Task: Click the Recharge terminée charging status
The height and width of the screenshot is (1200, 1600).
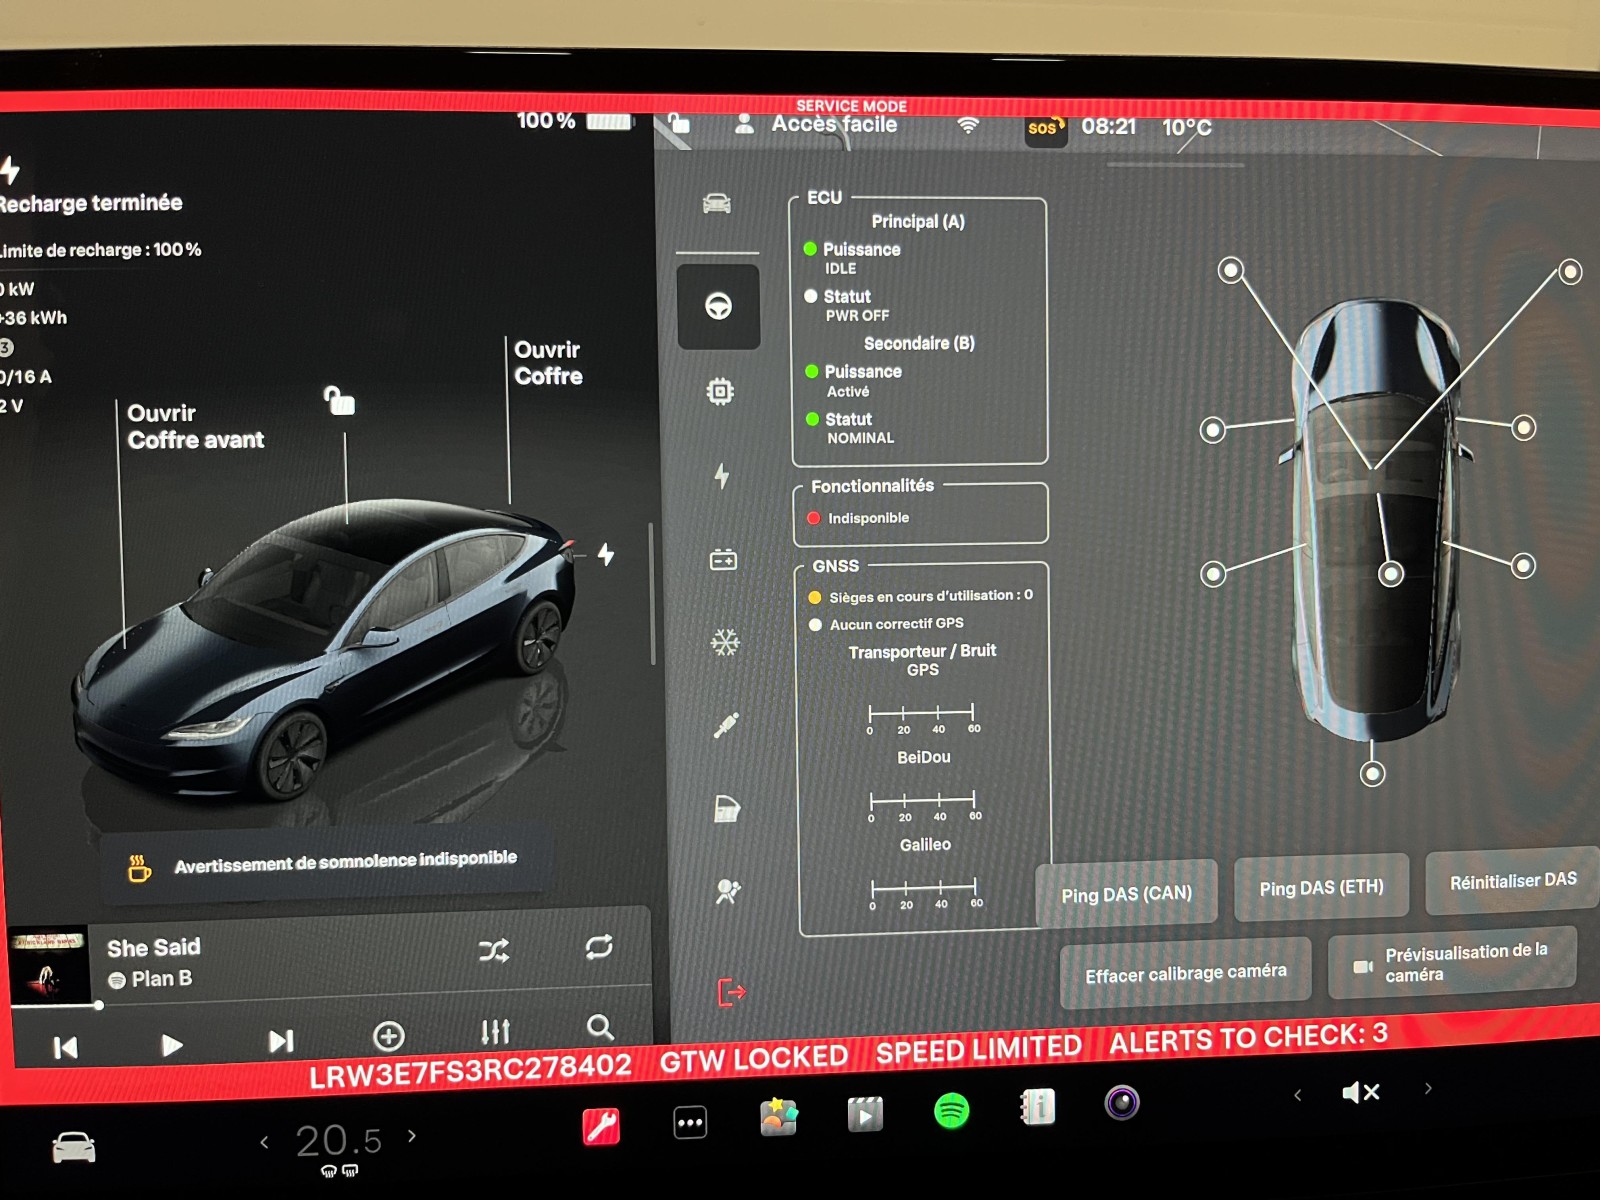Action: click(90, 203)
